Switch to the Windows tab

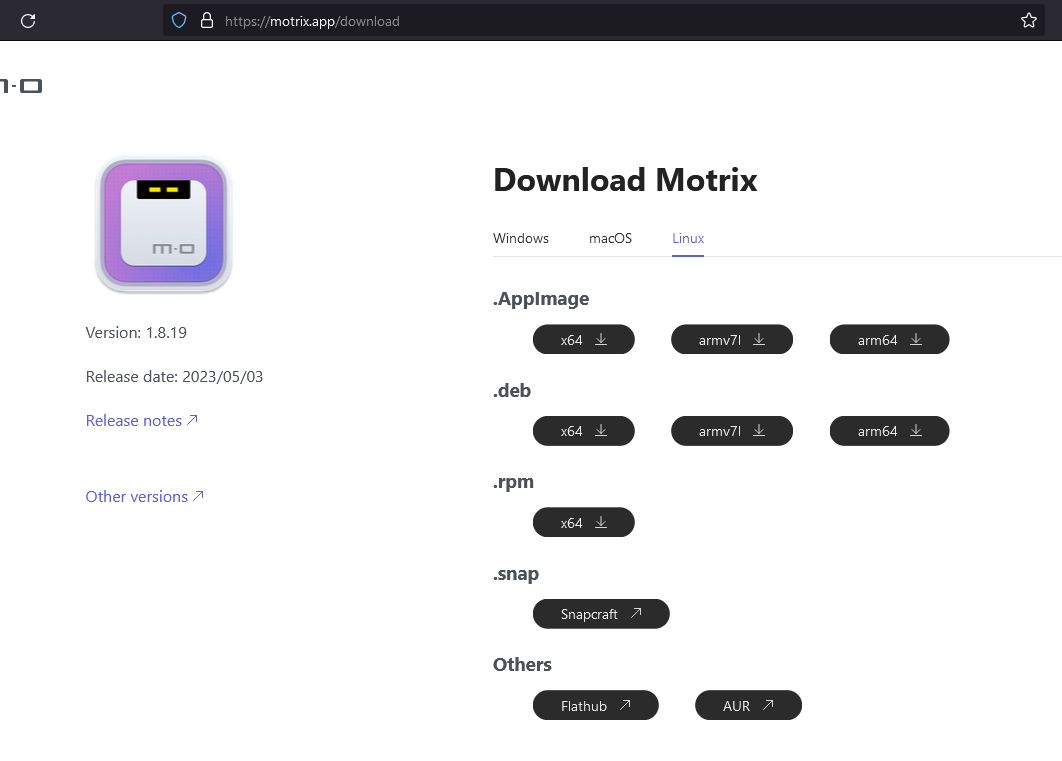pos(521,238)
